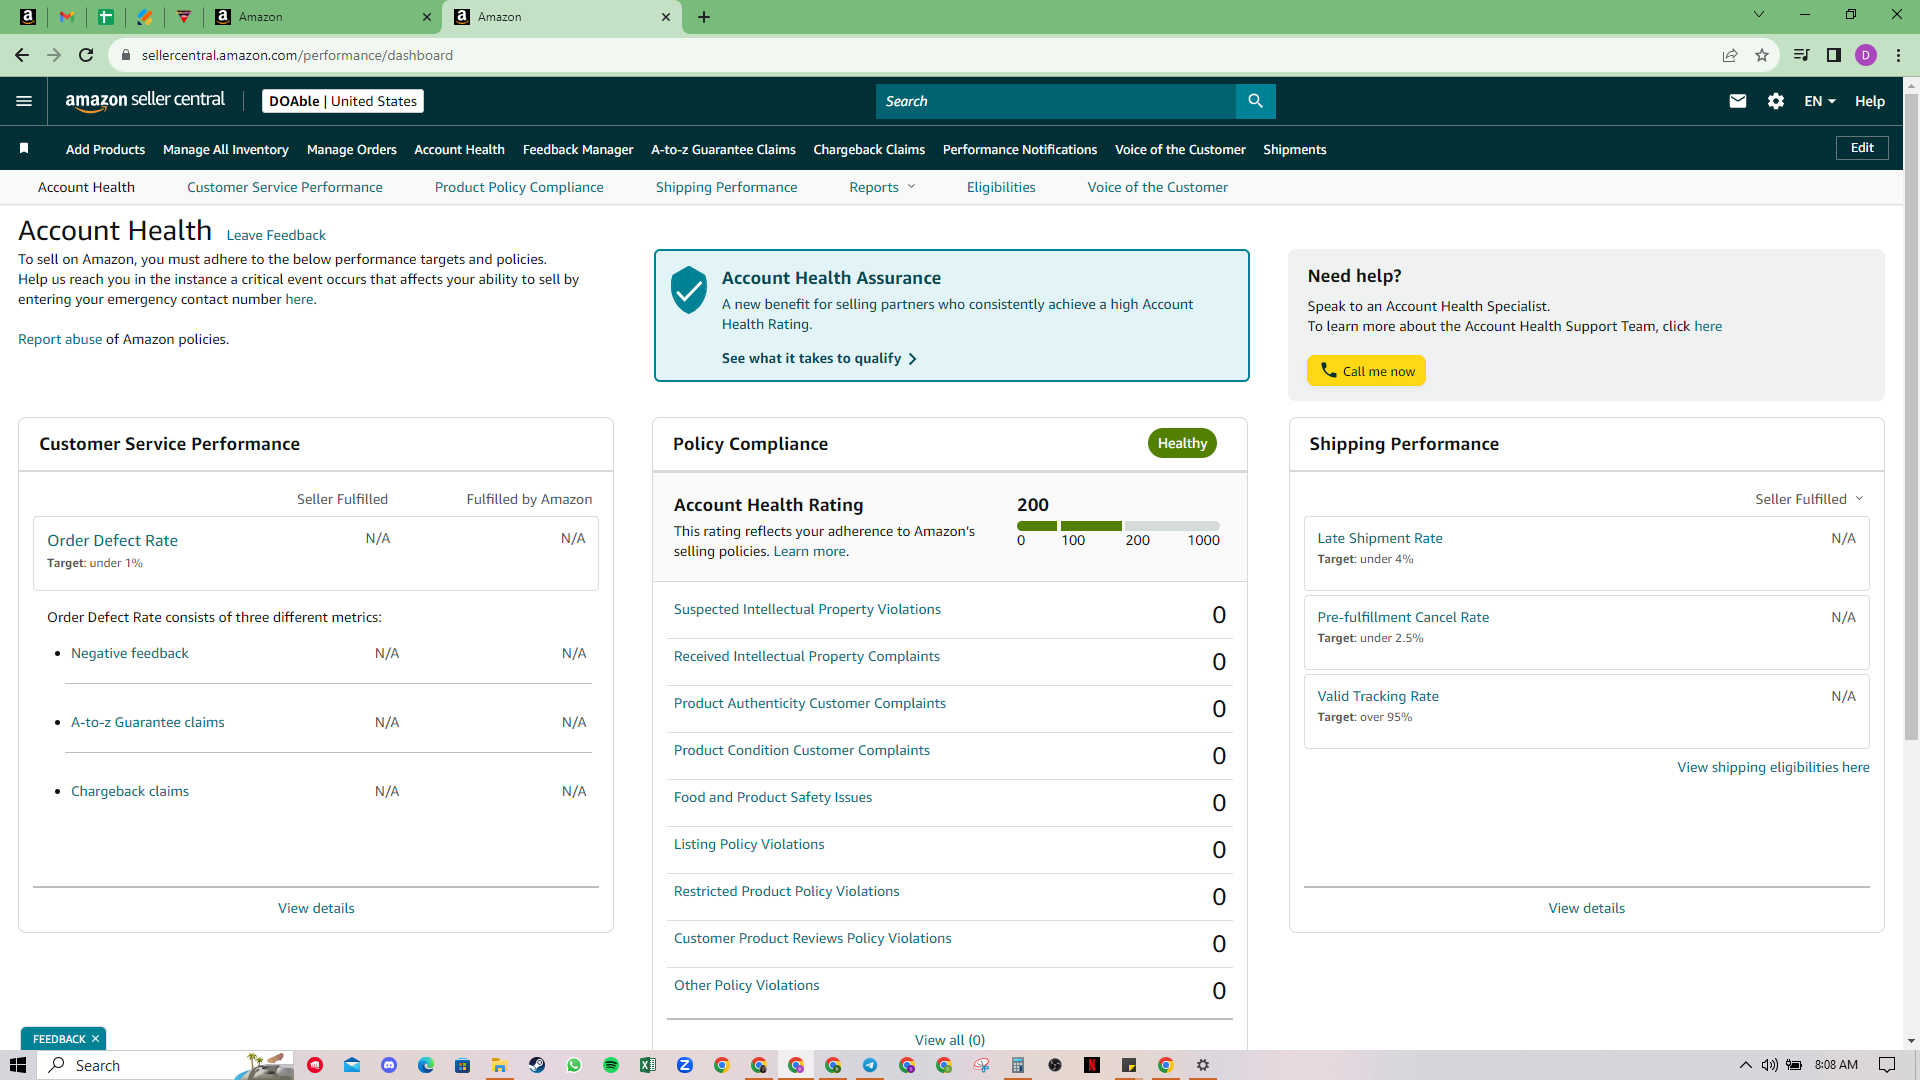
Task: Open the Late Shipment Rate link
Action: (x=1380, y=538)
